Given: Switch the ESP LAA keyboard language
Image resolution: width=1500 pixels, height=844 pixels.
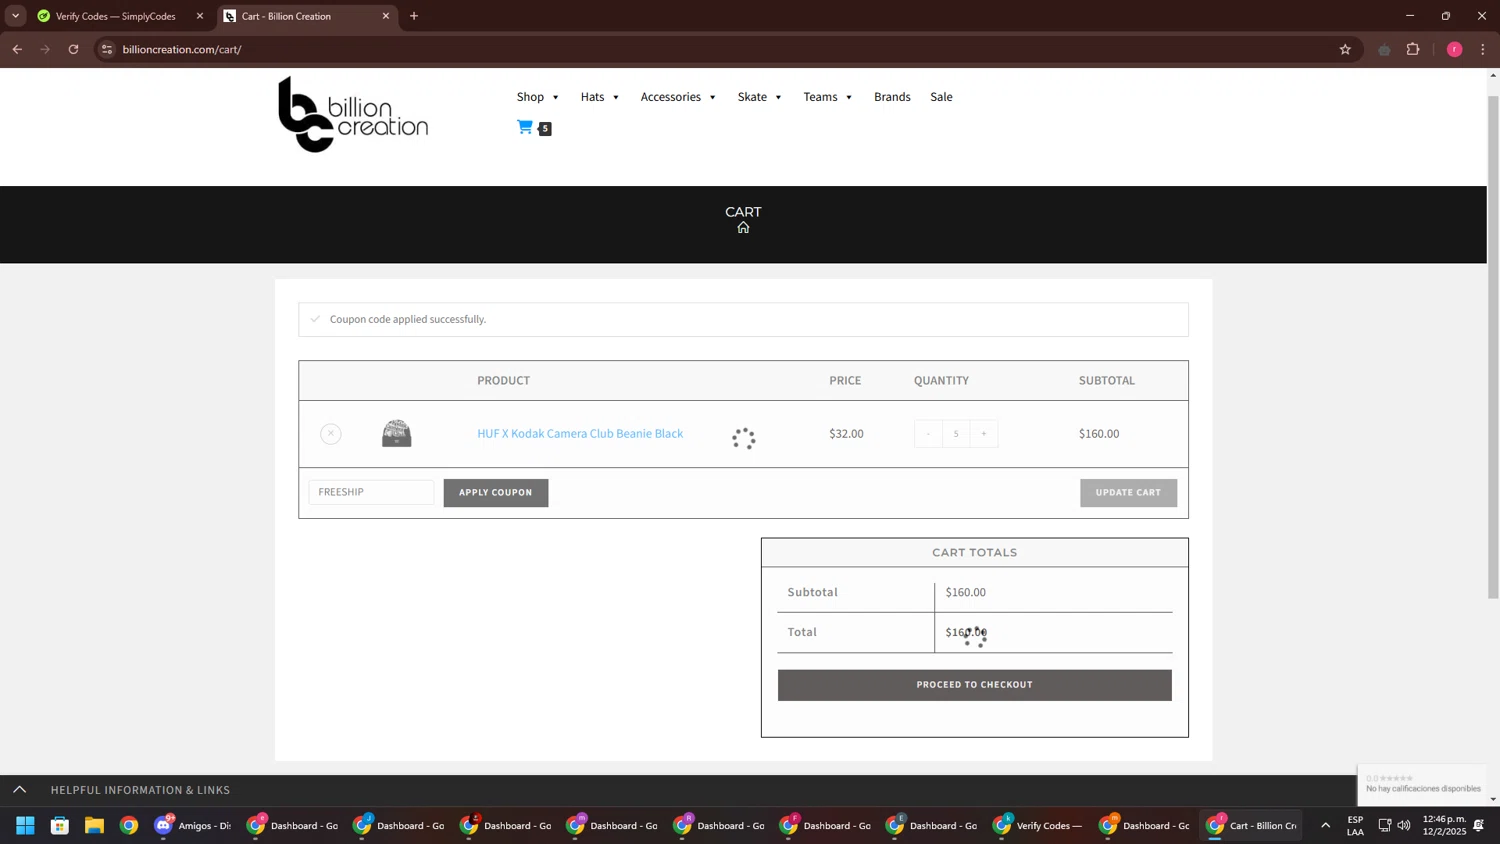Looking at the screenshot, I should click(x=1356, y=826).
